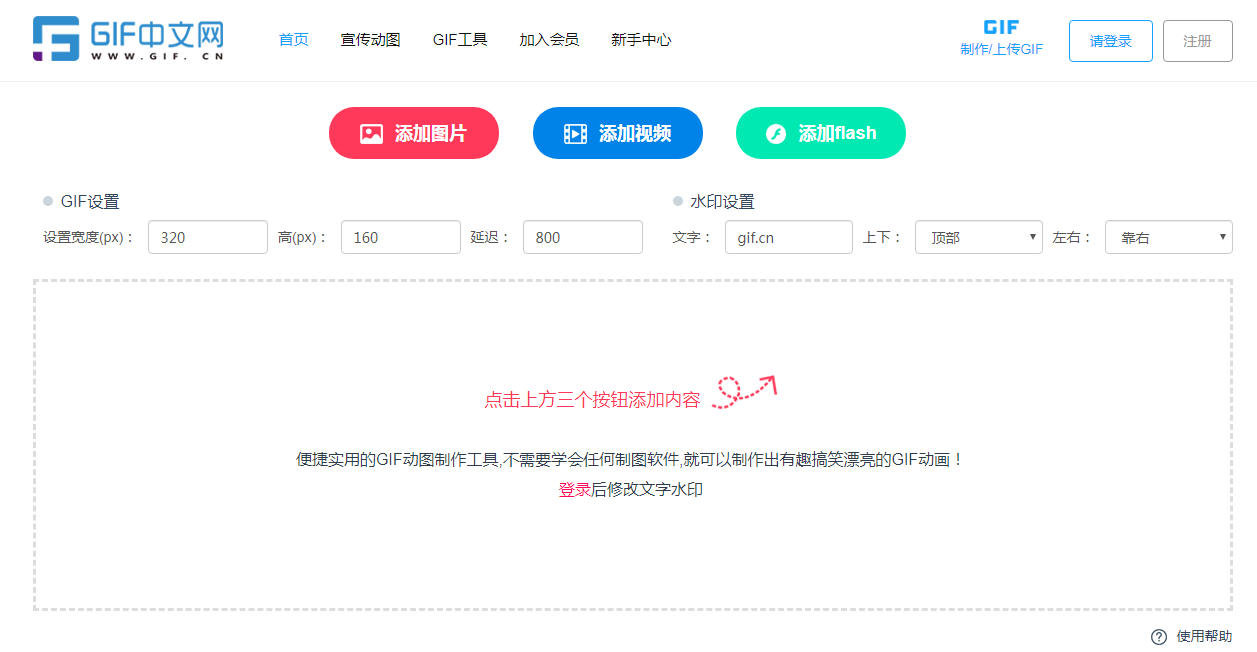The image size is (1257, 652).
Task: Click 制作/上传GIF link
Action: 1001,49
